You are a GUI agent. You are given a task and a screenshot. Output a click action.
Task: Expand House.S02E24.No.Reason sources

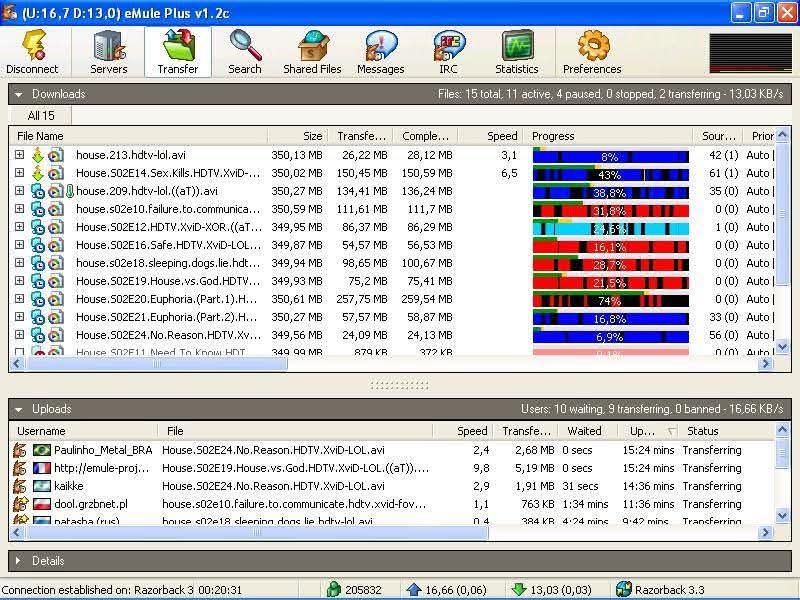tap(19, 335)
